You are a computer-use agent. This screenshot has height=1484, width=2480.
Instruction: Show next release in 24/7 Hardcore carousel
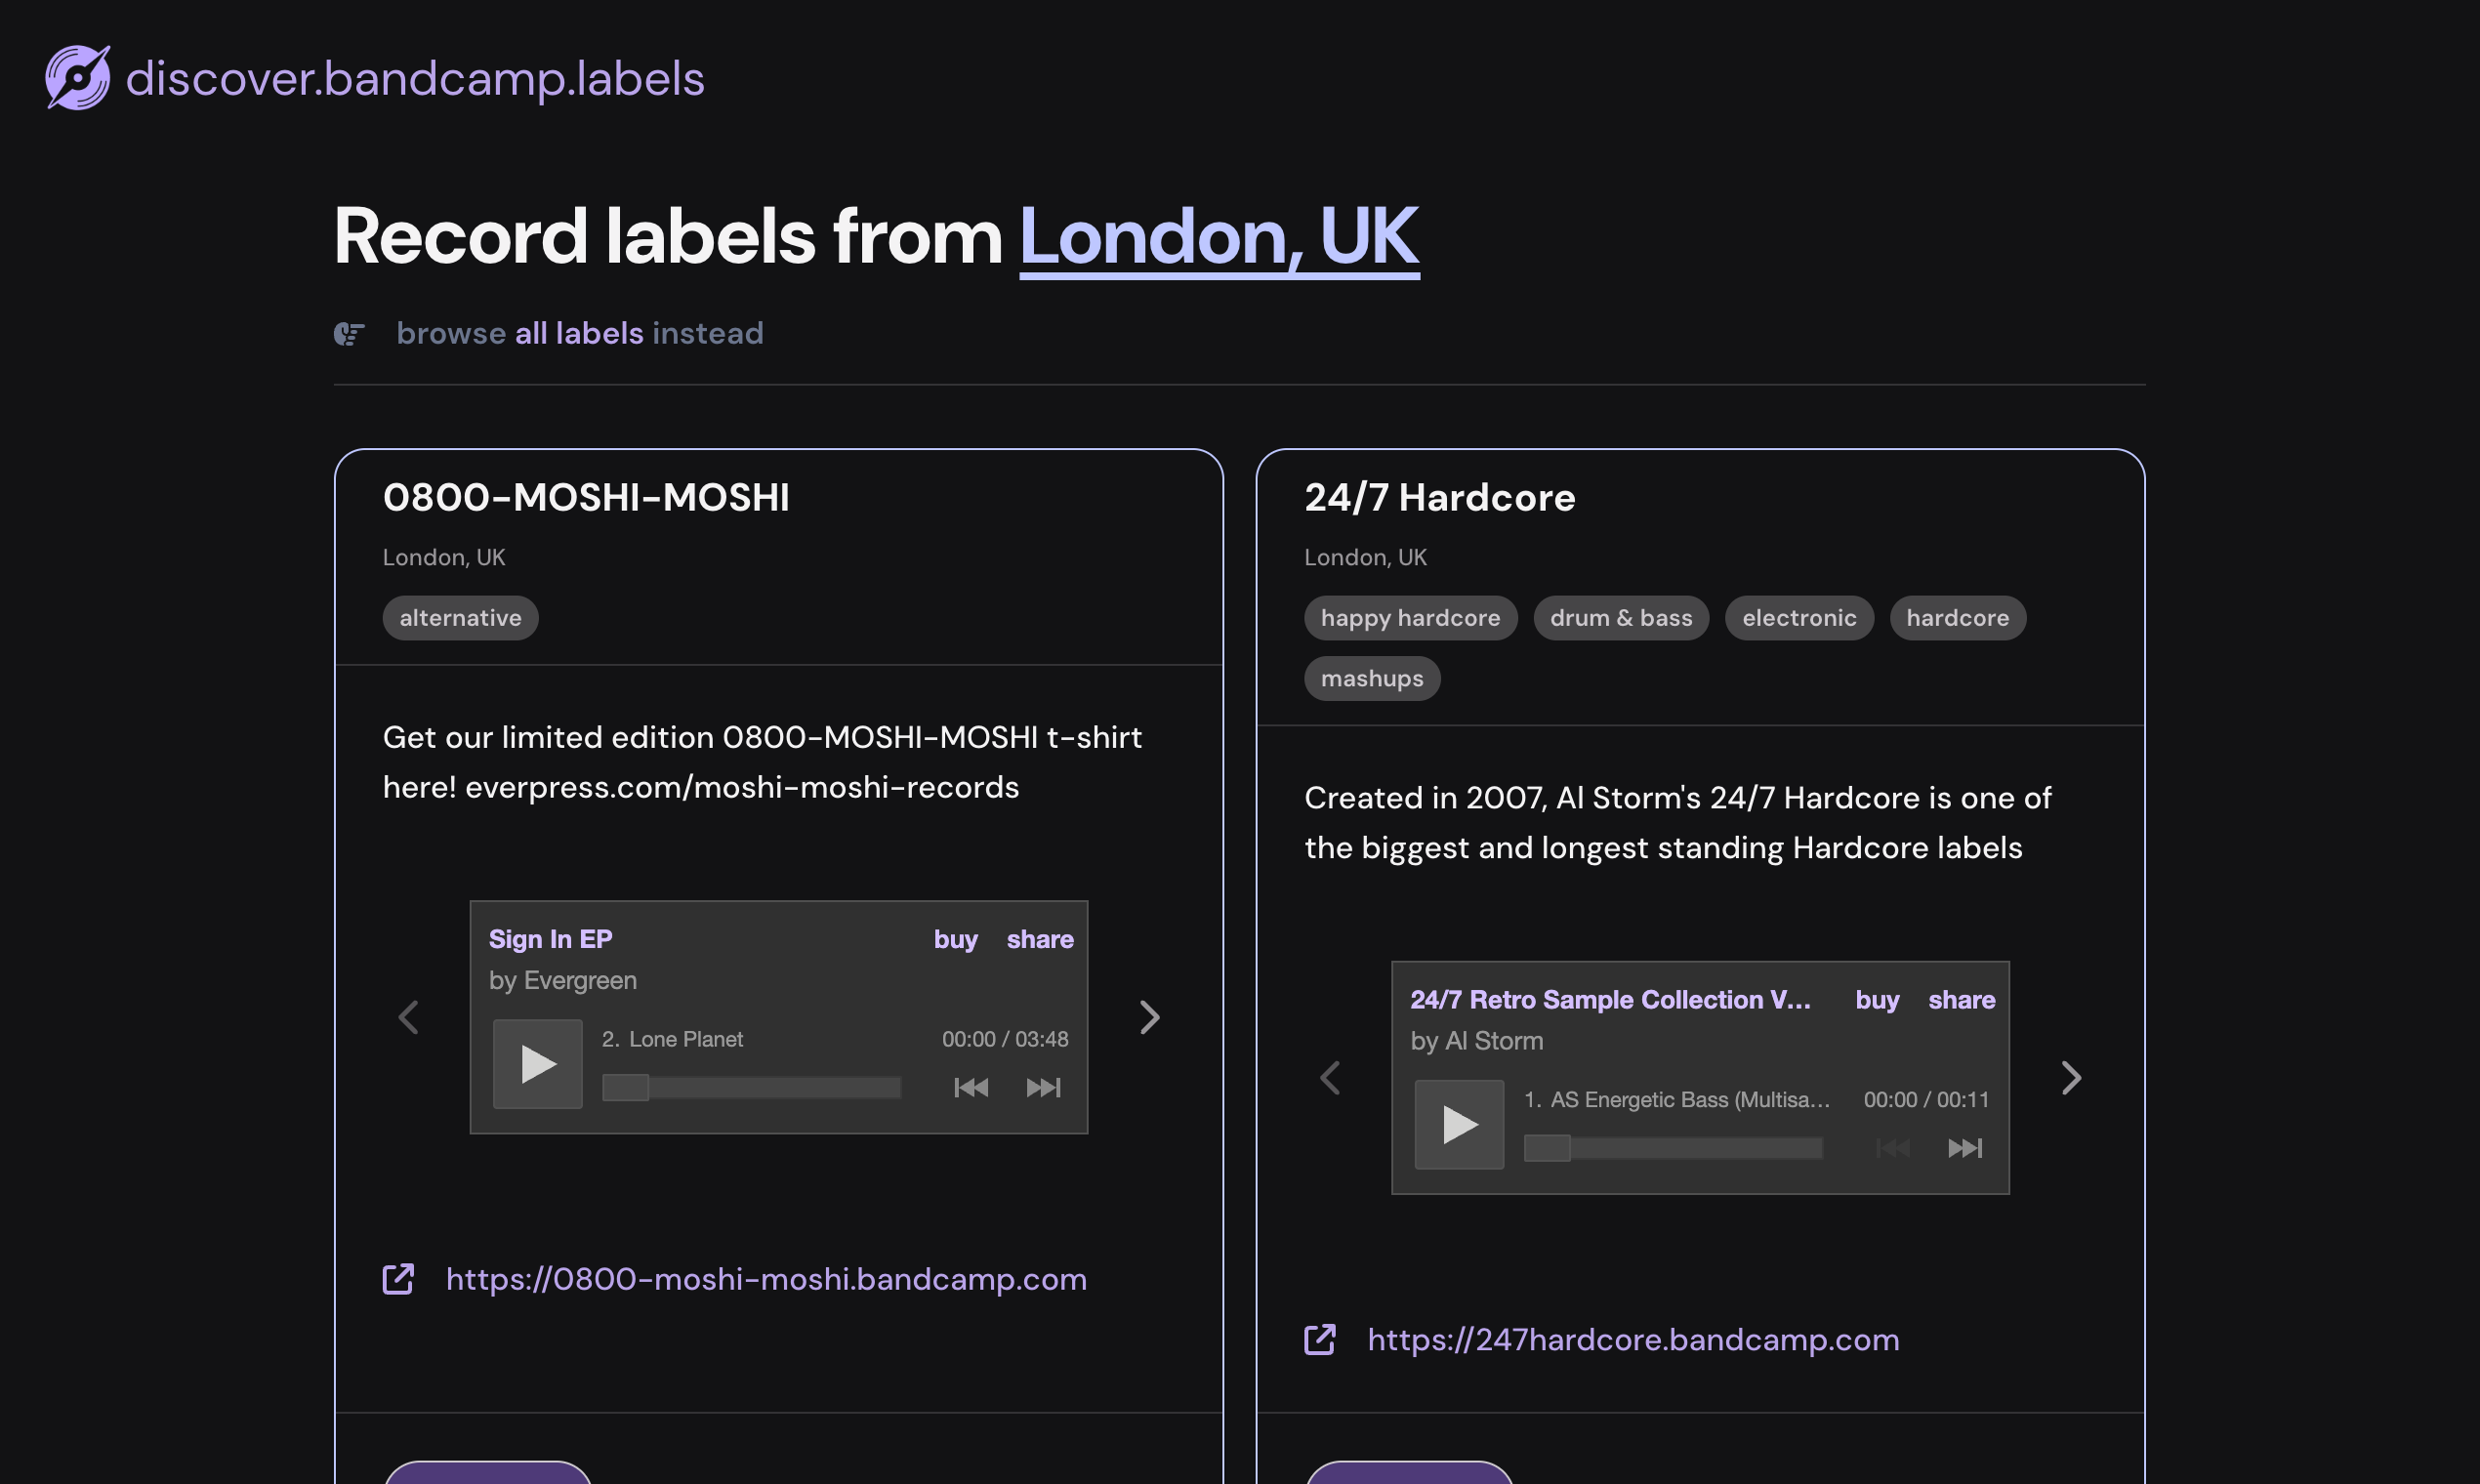2072,1078
